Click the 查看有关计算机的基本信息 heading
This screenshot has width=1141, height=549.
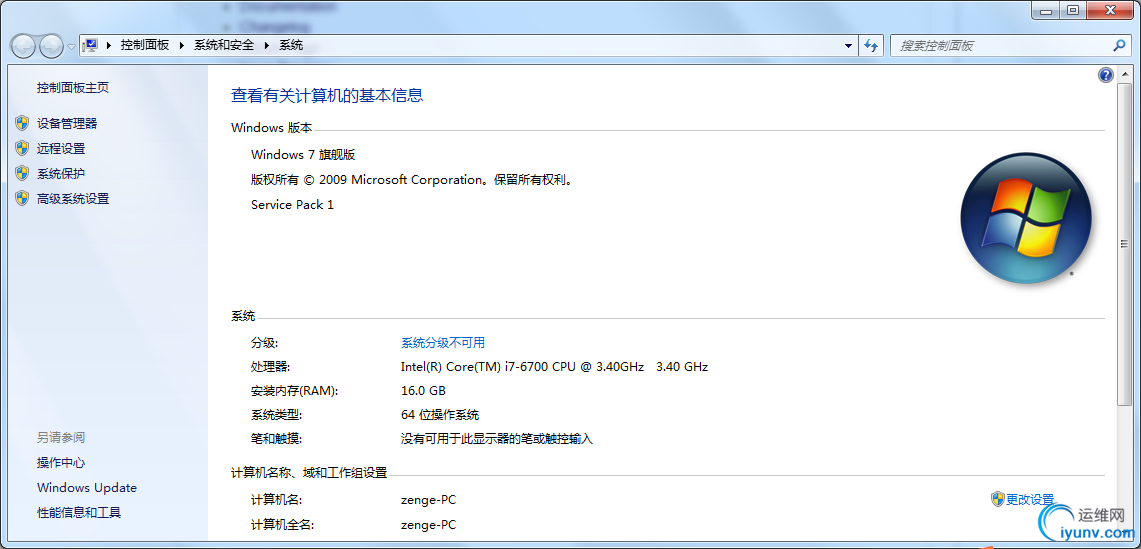pyautogui.click(x=327, y=95)
